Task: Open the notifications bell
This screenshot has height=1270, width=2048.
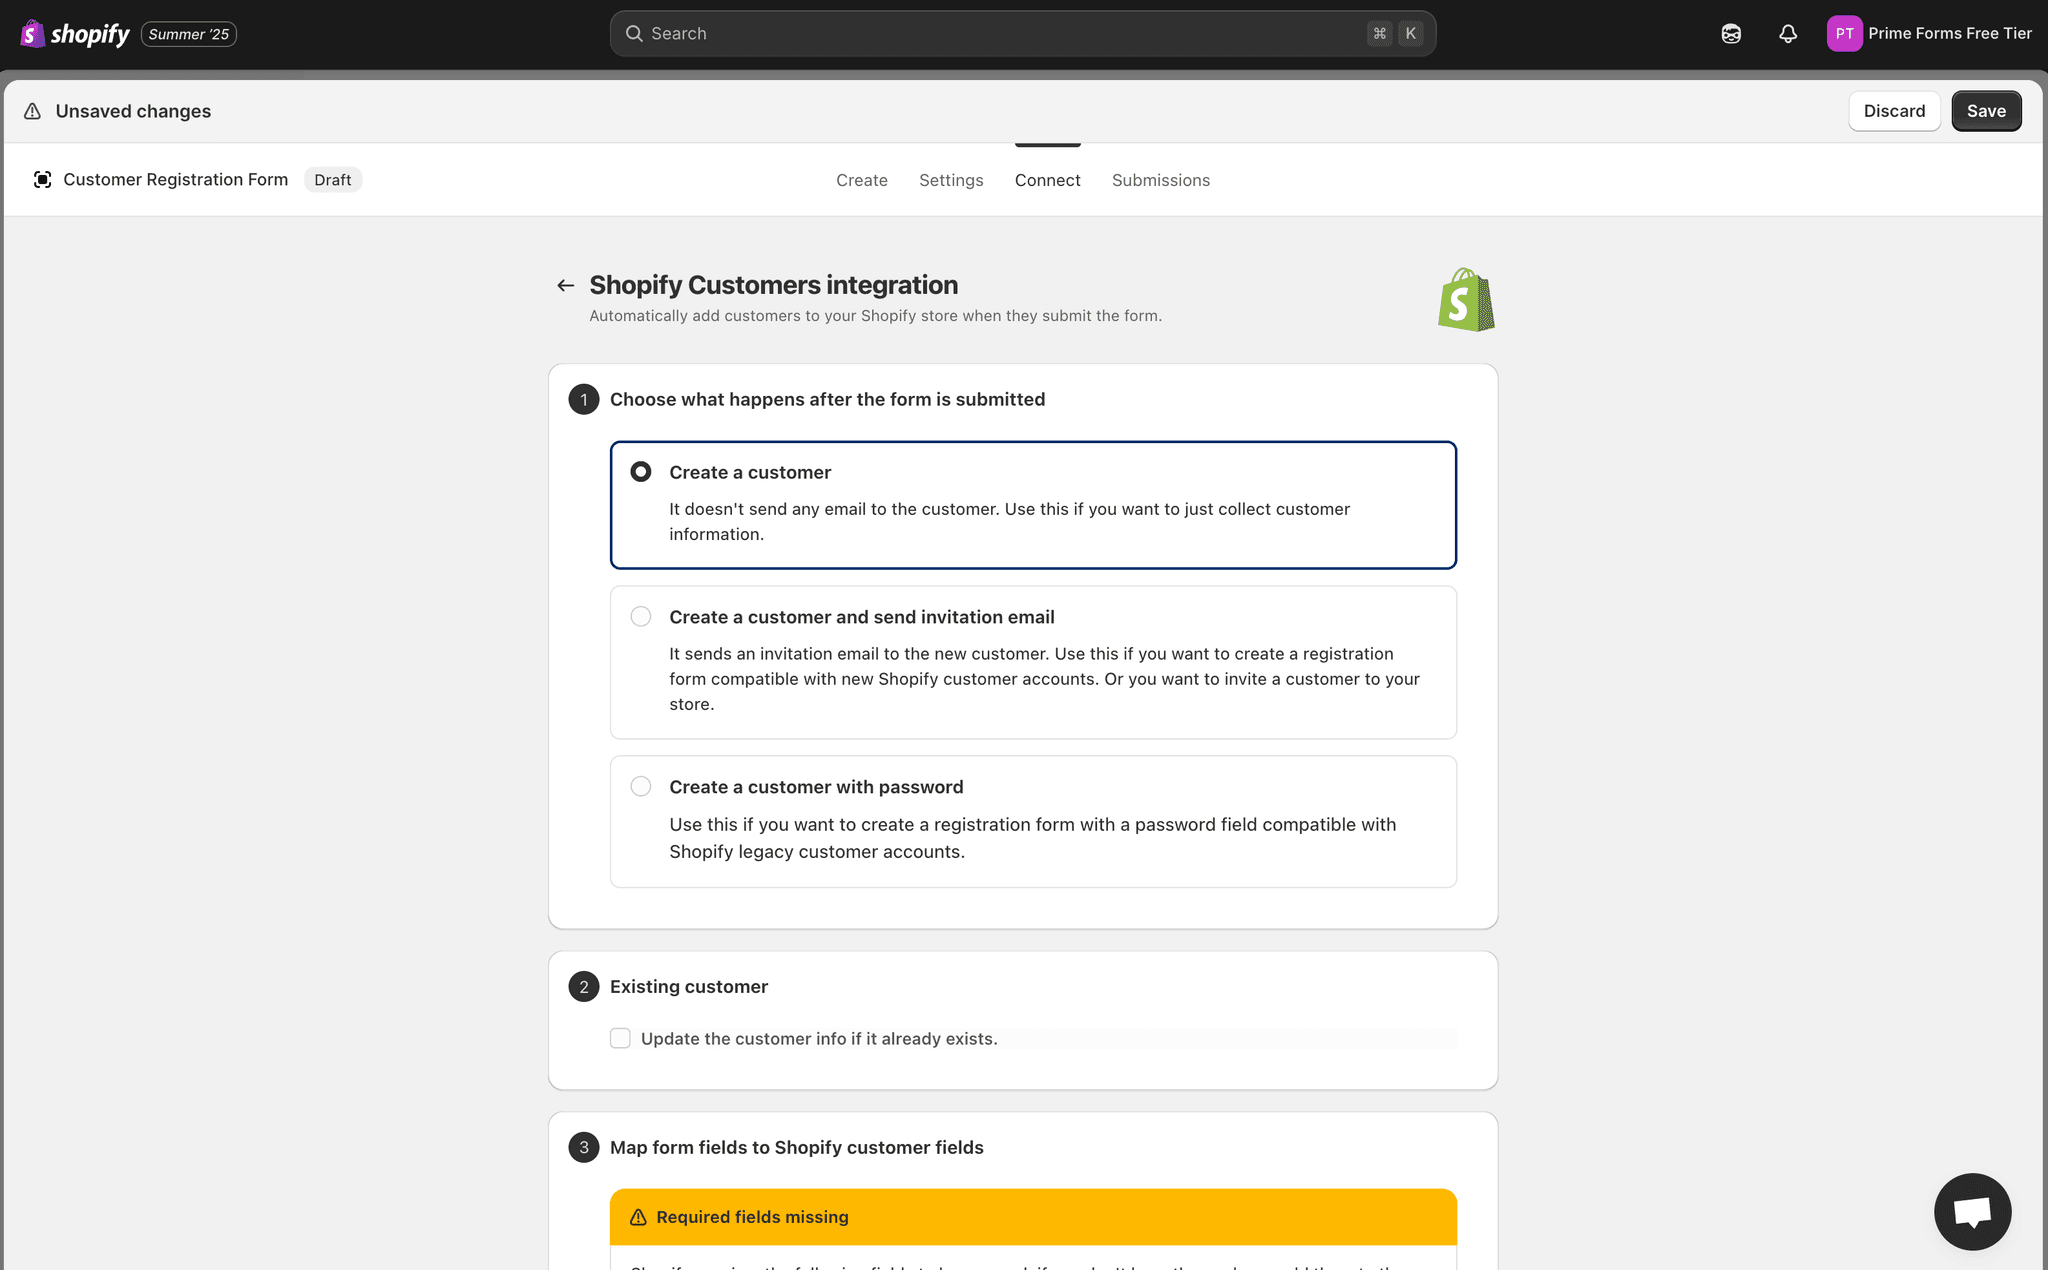Action: 1788,34
